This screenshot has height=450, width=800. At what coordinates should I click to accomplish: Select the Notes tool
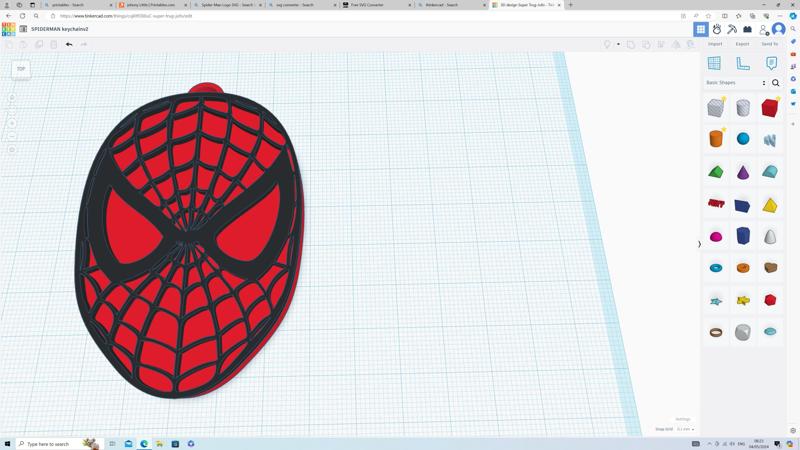pos(771,63)
